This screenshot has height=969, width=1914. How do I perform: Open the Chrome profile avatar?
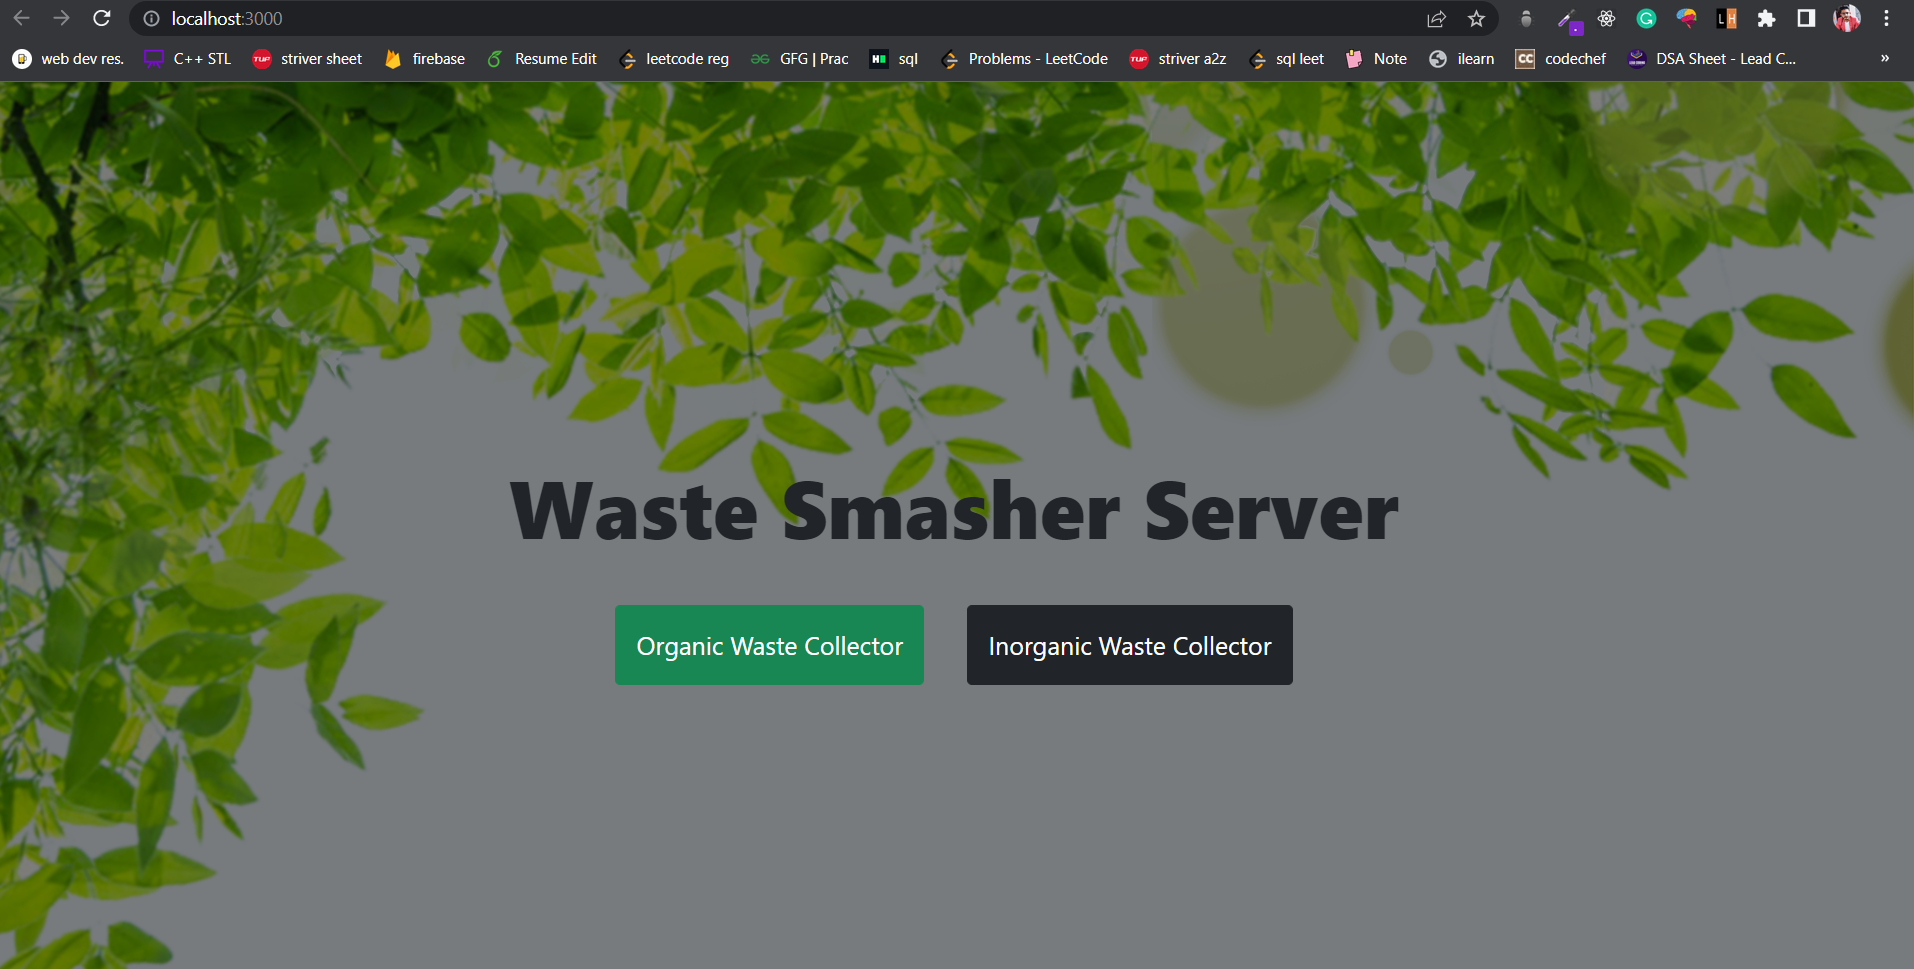[1847, 18]
